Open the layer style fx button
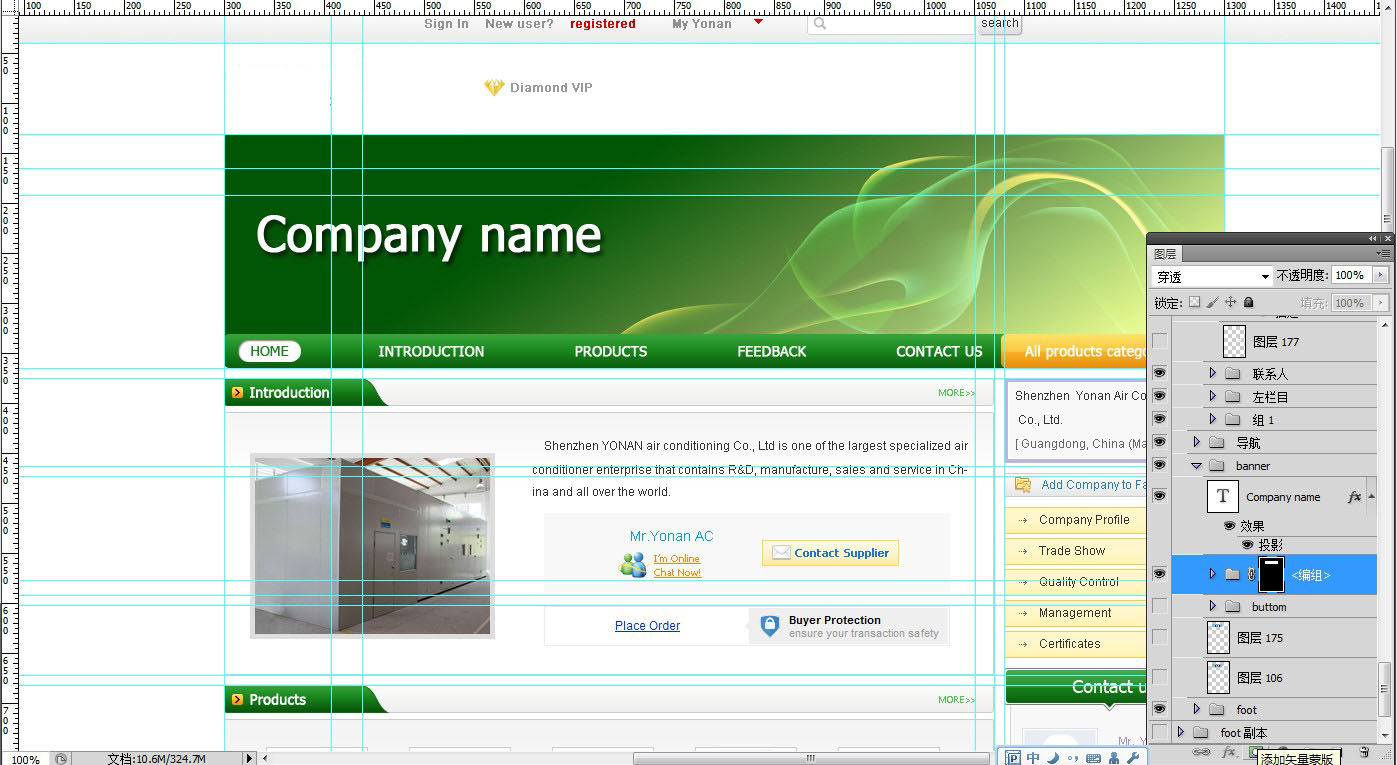This screenshot has width=1397, height=765. [x=1230, y=752]
